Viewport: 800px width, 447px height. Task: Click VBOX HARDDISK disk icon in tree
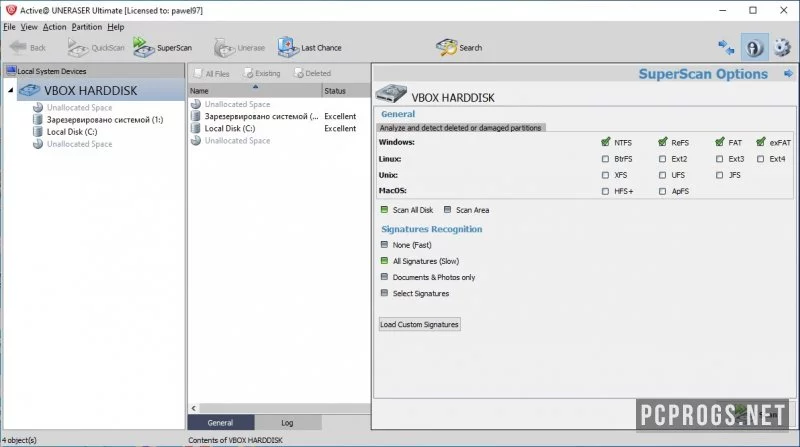[x=30, y=90]
